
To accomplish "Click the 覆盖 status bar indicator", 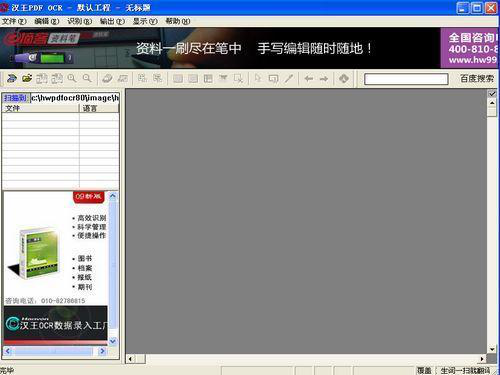I will coord(424,370).
